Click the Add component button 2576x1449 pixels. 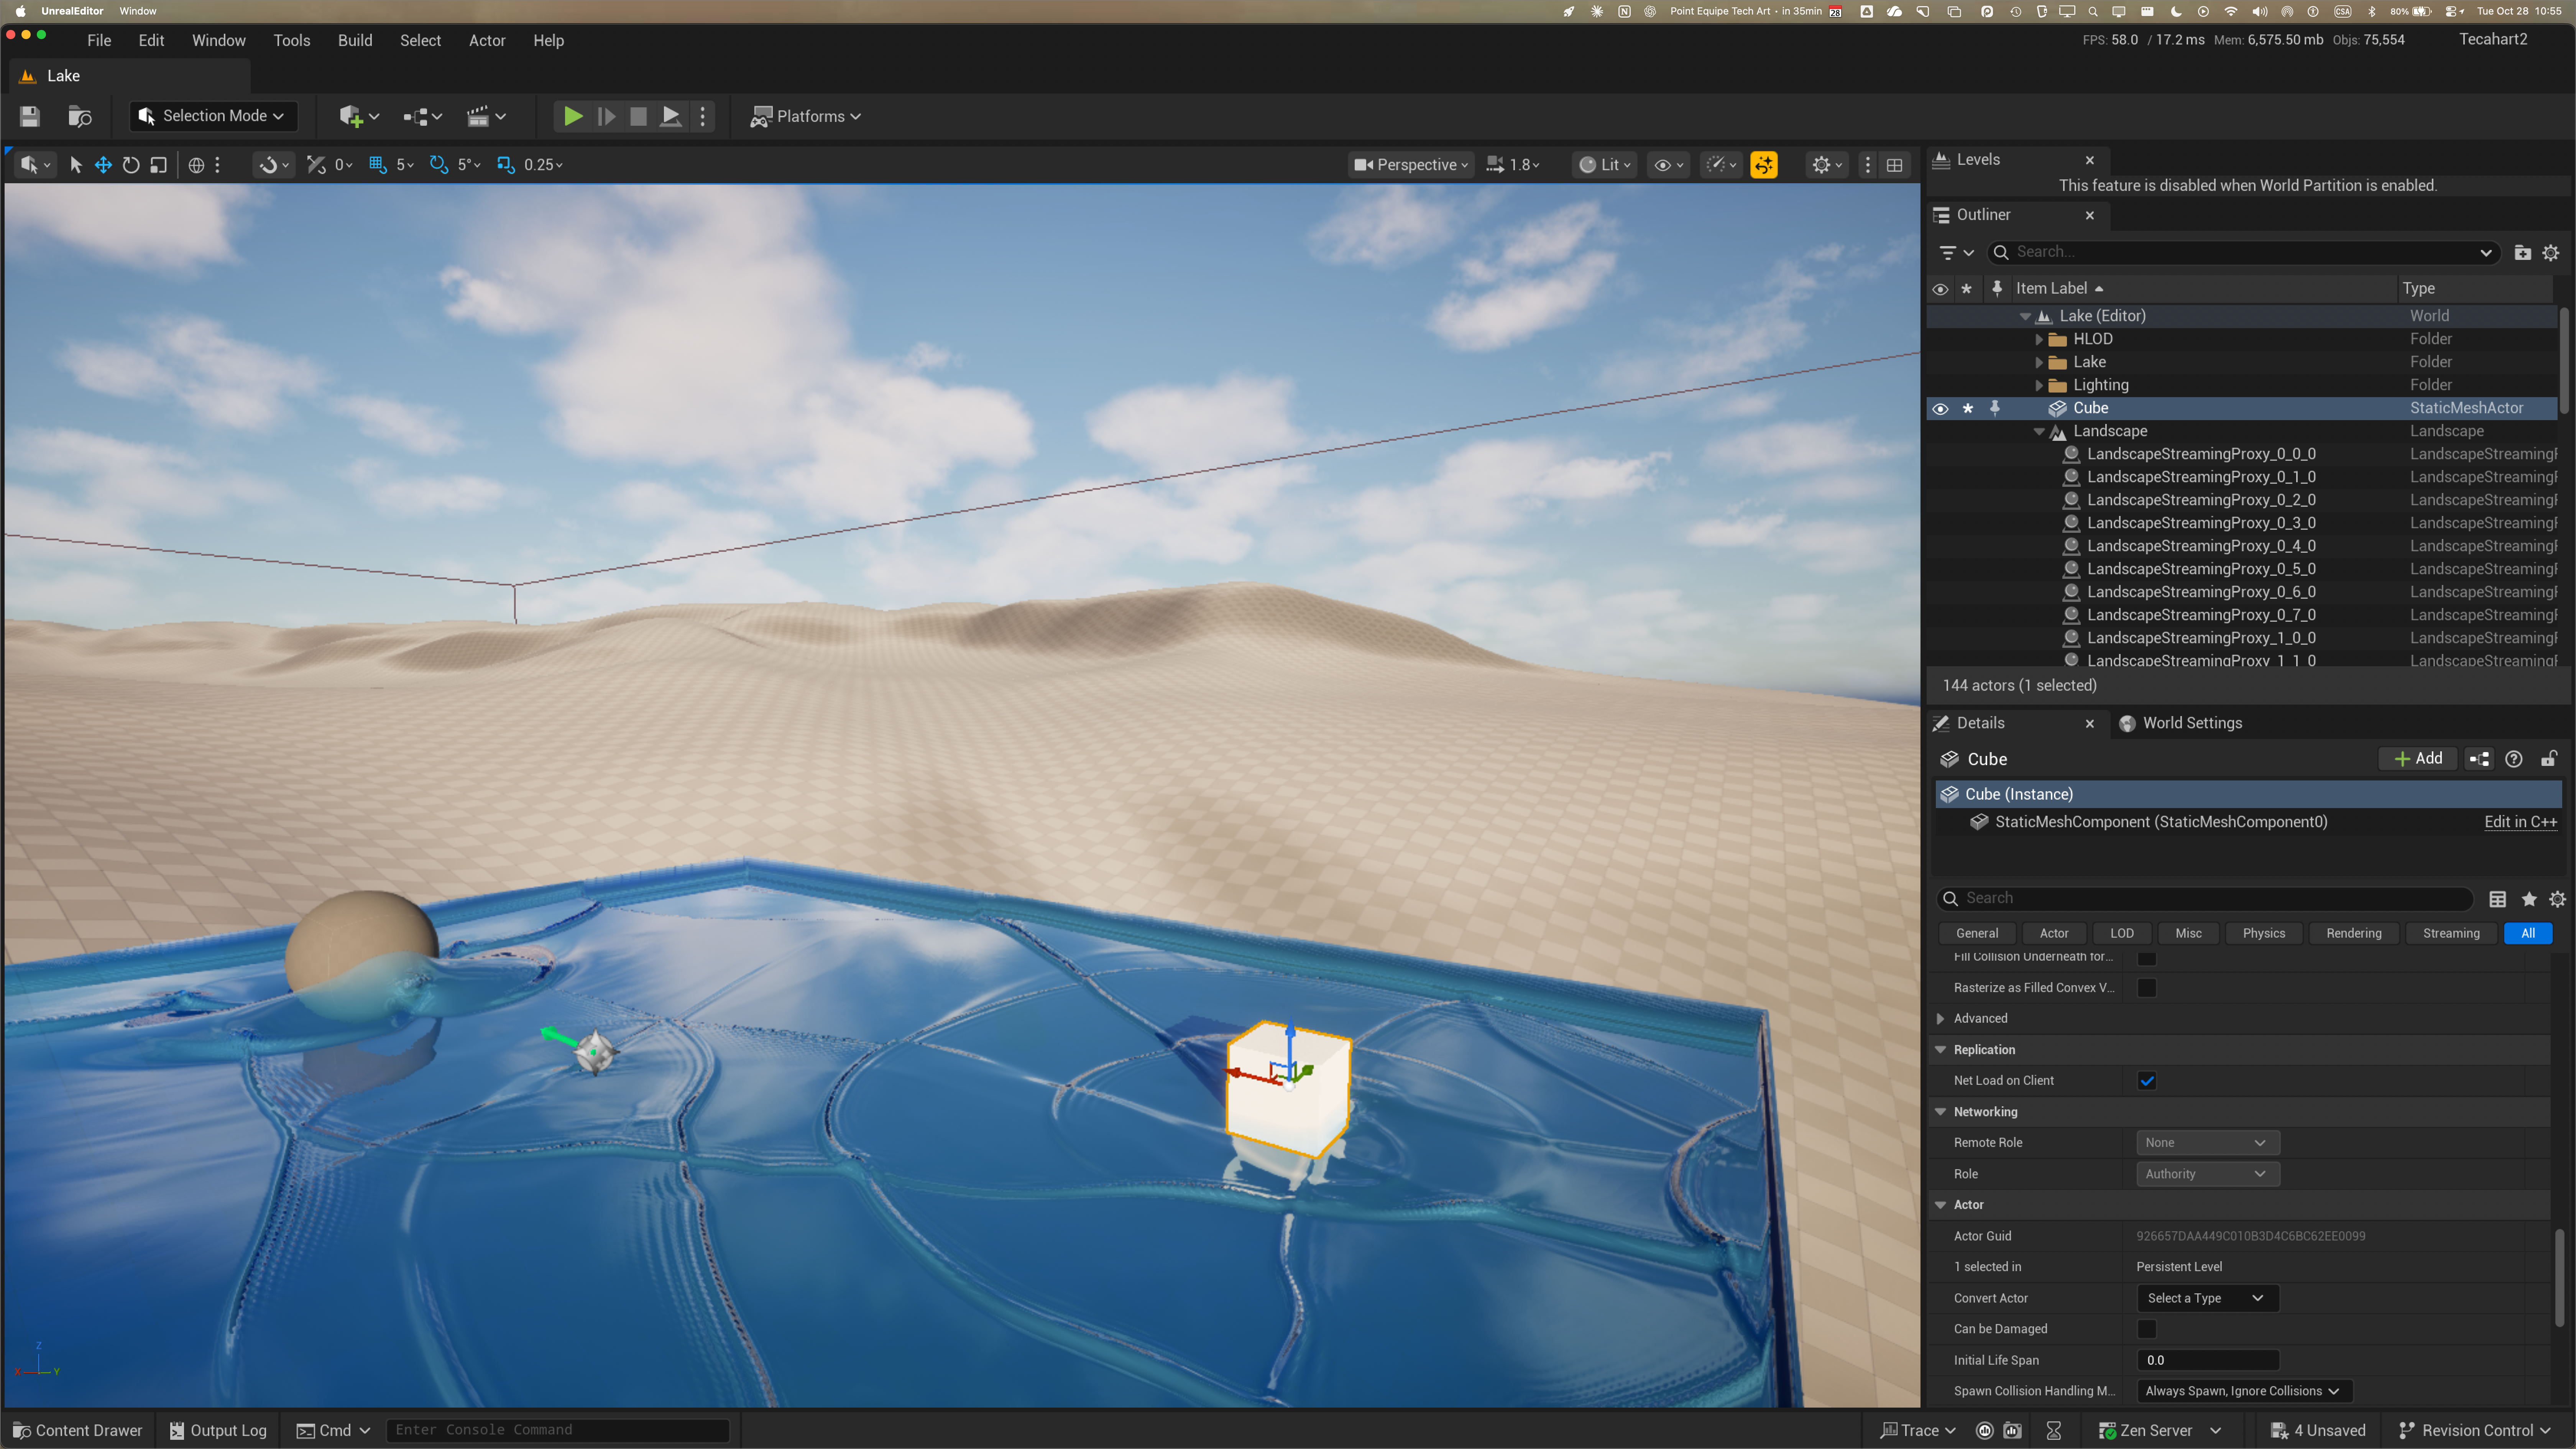(2418, 759)
